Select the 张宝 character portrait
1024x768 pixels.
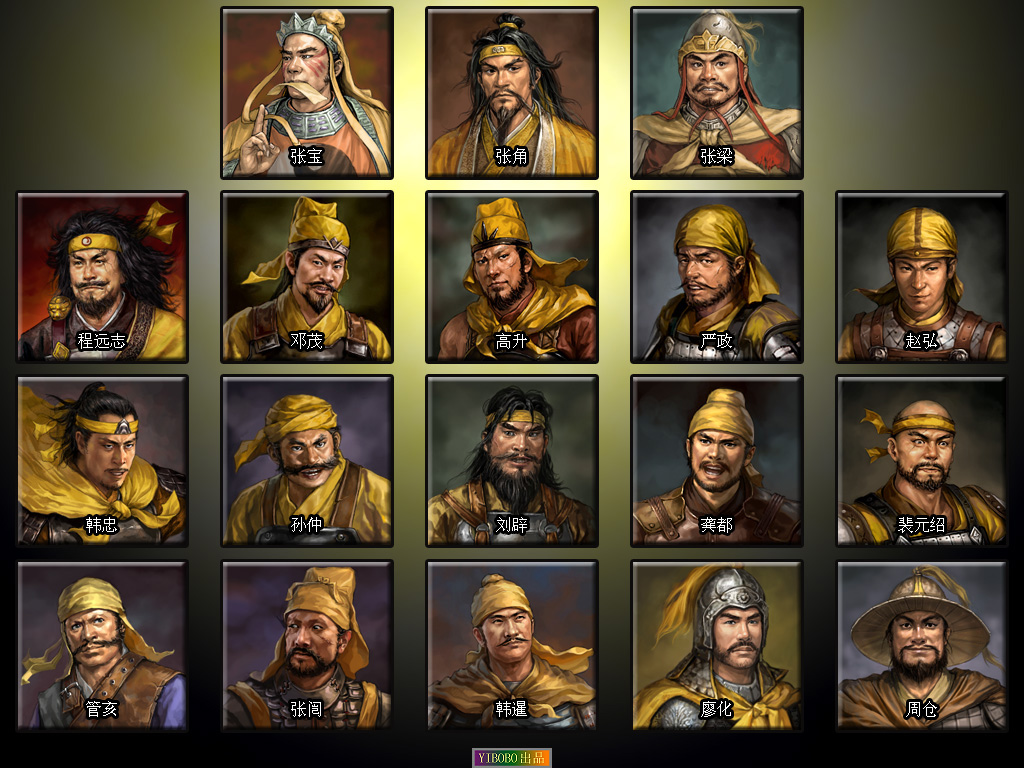(307, 93)
